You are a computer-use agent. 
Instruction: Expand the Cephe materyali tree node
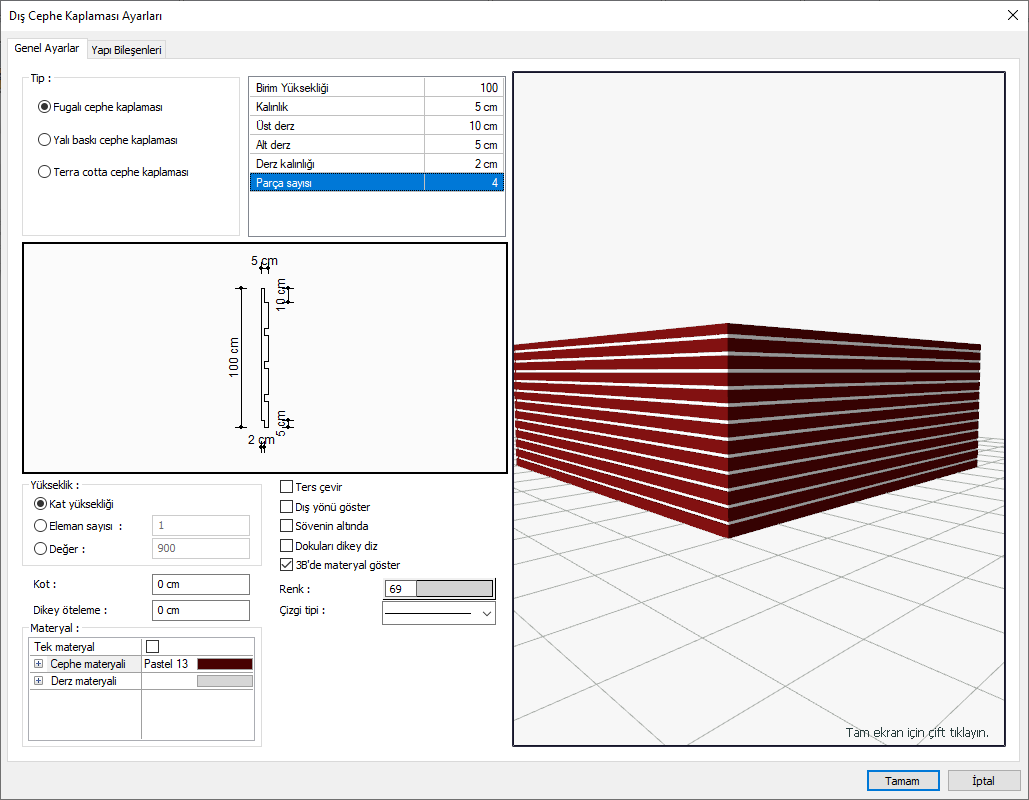39,664
